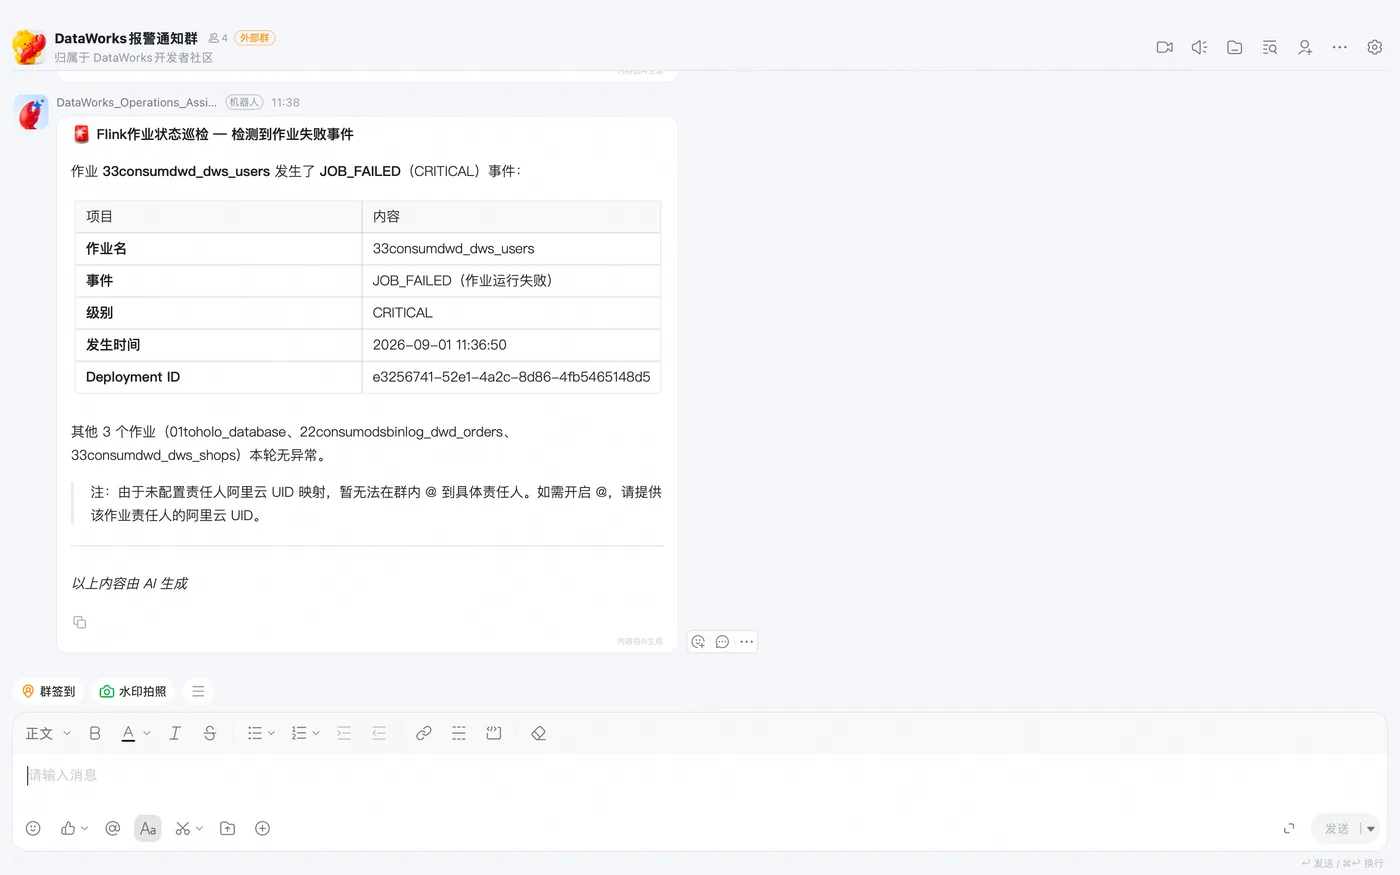The height and width of the screenshot is (875, 1400).
Task: Open the plus more-attachments menu
Action: pos(262,828)
